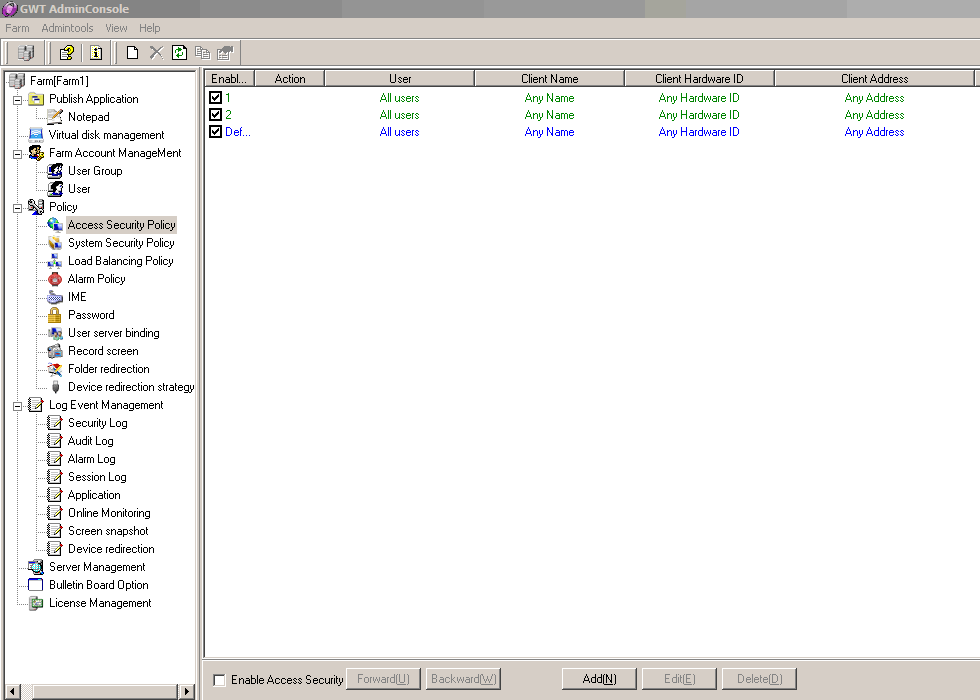980x700 pixels.
Task: Toggle the checkbox for policy 2
Action: pos(215,115)
